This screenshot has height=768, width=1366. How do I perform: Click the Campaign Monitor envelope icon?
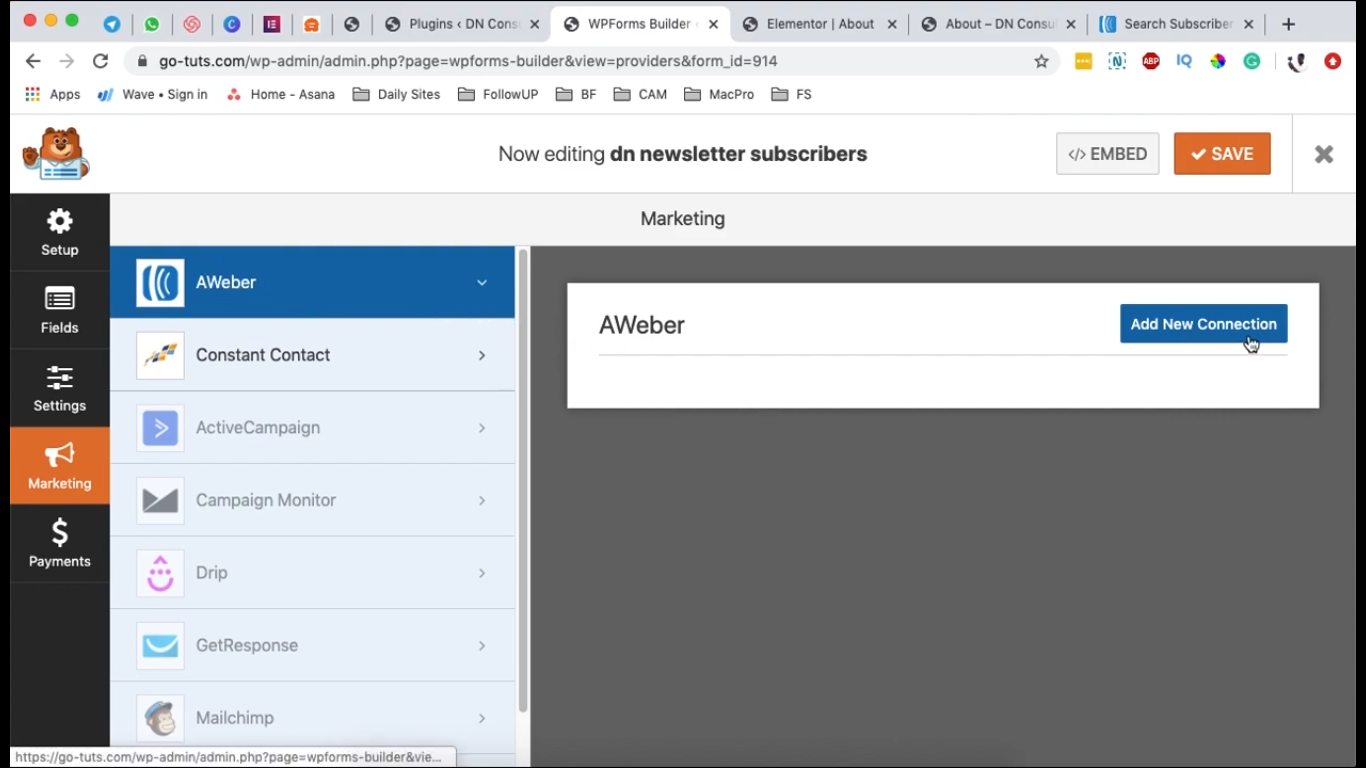(160, 500)
